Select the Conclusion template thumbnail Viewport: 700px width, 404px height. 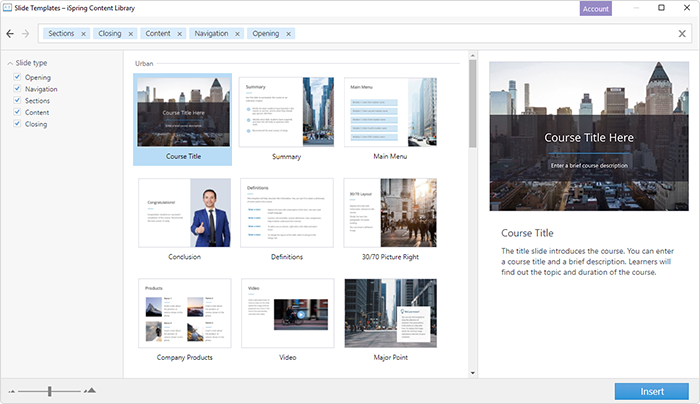click(184, 212)
